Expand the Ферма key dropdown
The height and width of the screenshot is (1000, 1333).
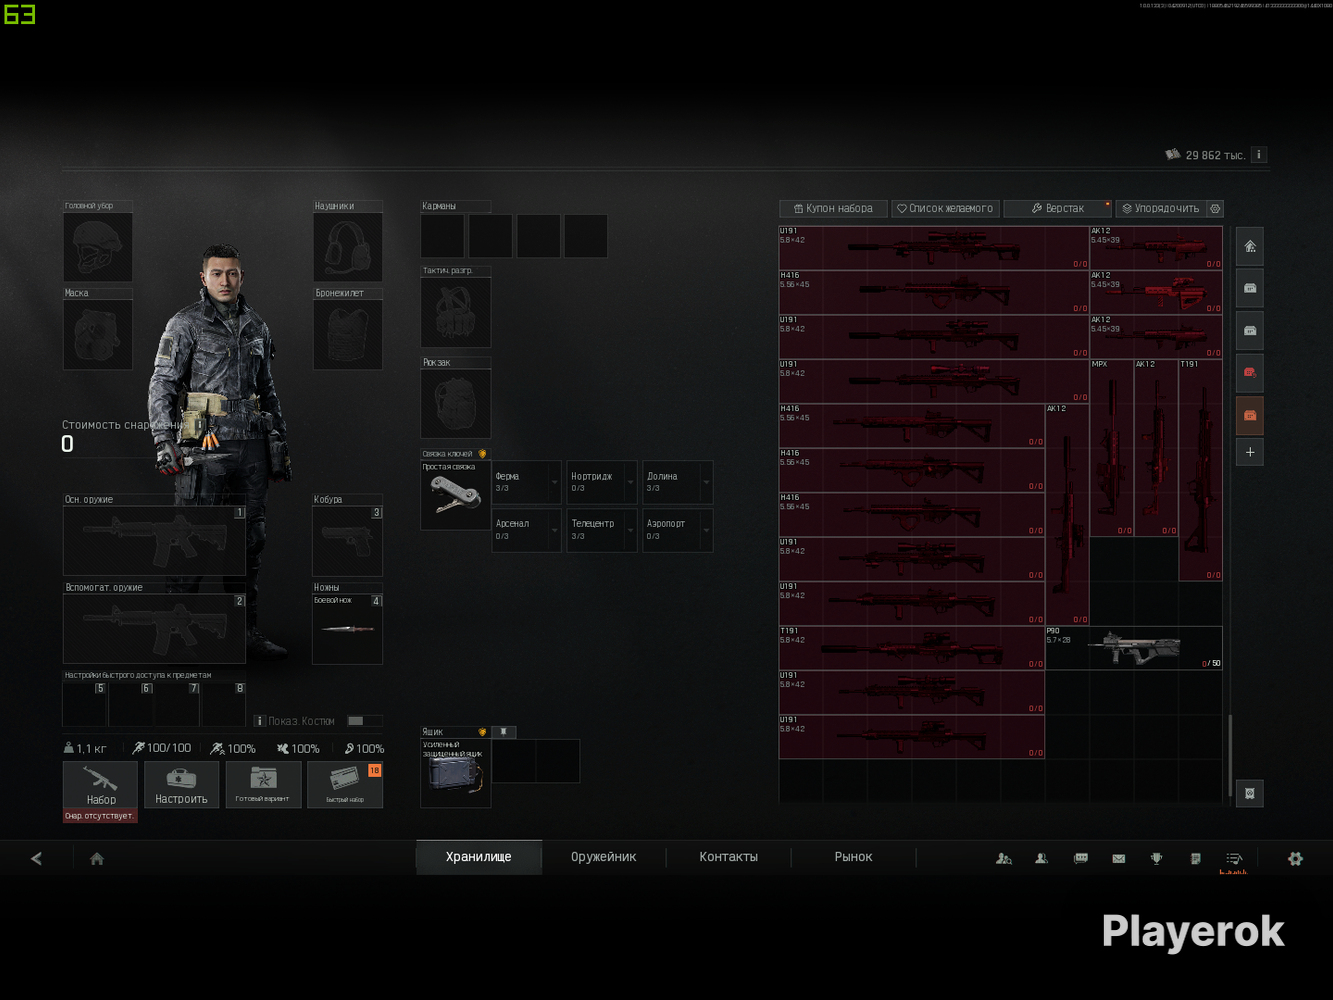pyautogui.click(x=555, y=482)
